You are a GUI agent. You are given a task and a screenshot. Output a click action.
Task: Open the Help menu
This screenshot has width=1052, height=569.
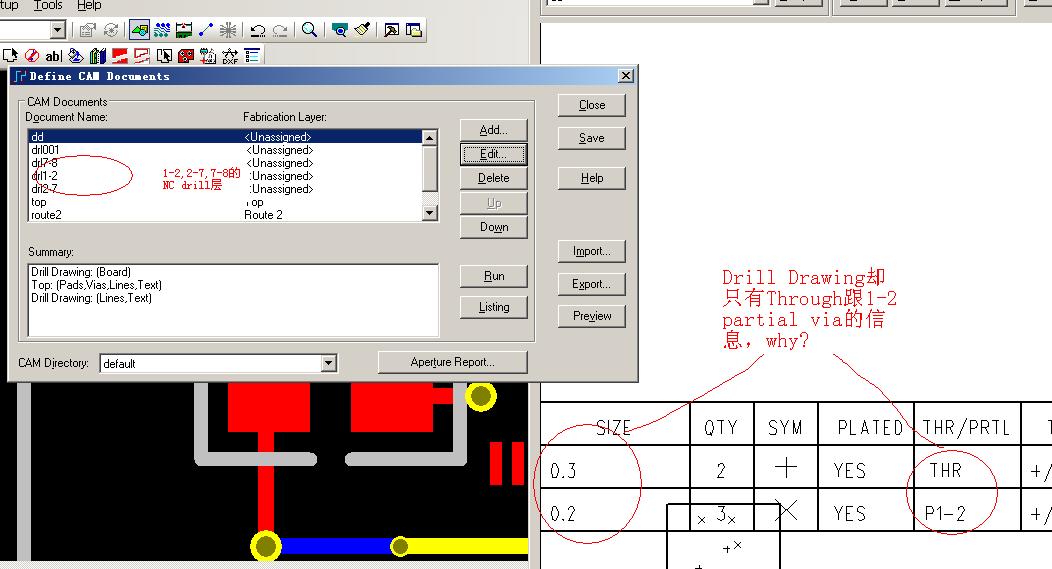pyautogui.click(x=89, y=5)
